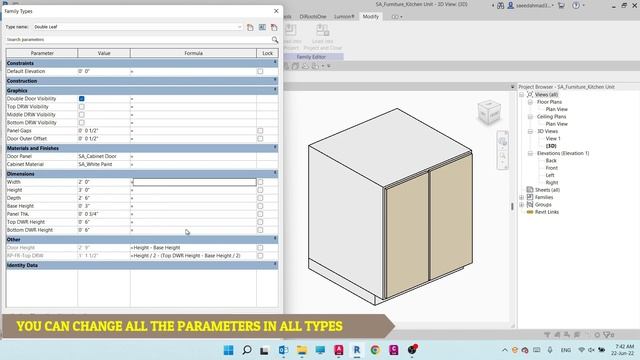Click the navigation wheel icon
The image size is (640, 360).
tap(502, 141)
